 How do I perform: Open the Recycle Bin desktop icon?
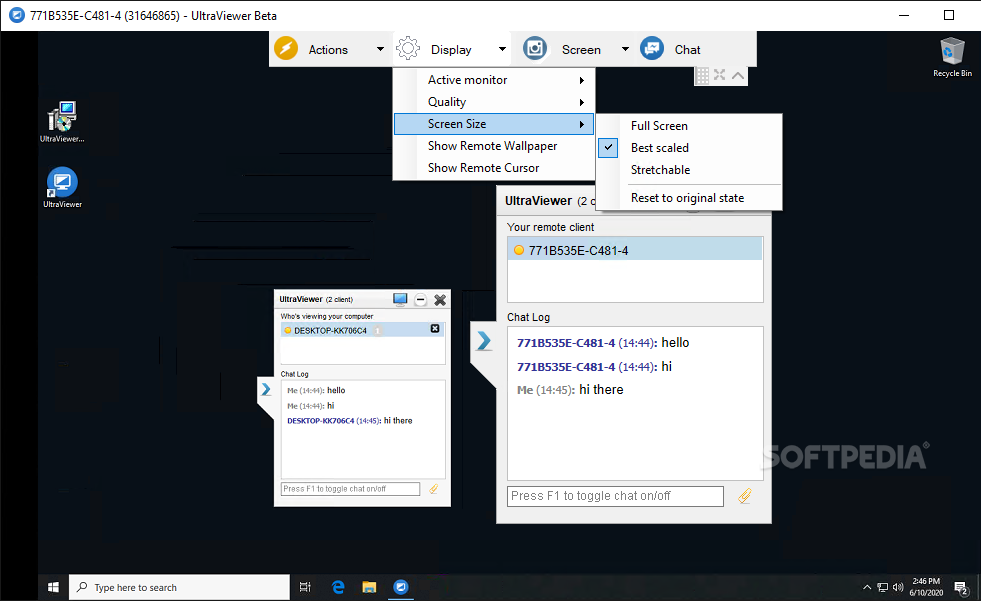(952, 57)
